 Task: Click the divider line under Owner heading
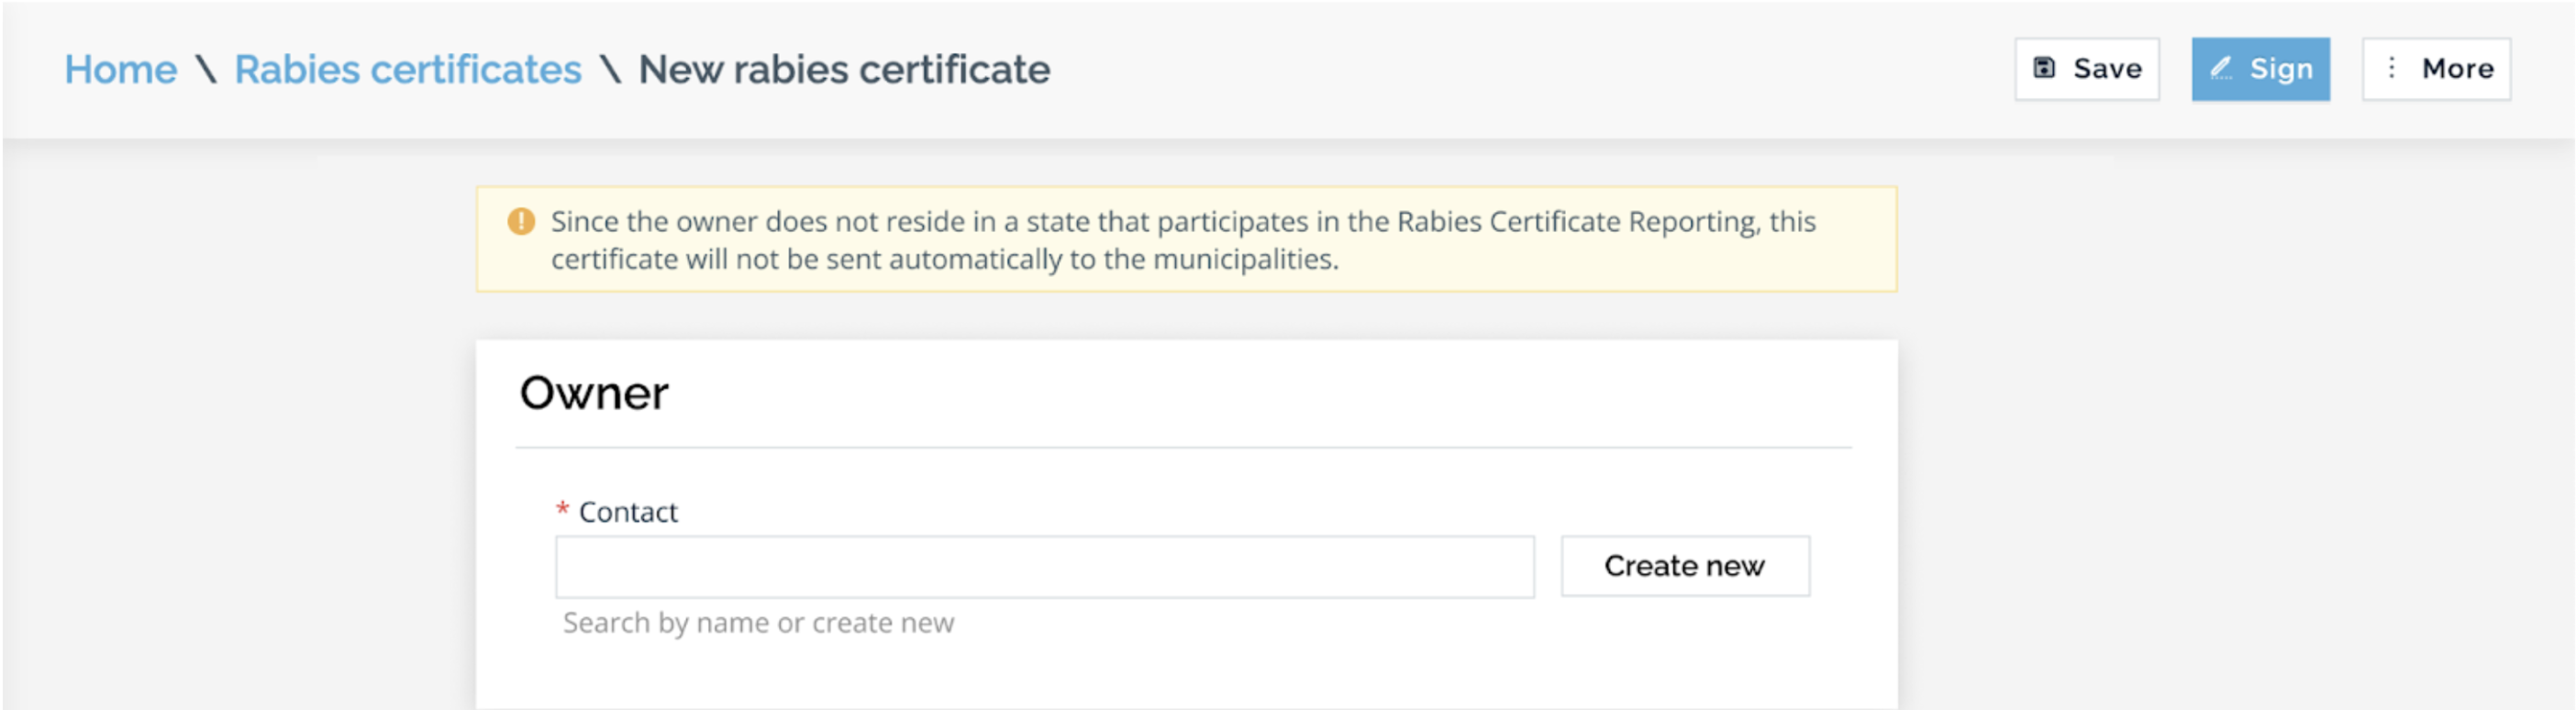(1184, 448)
